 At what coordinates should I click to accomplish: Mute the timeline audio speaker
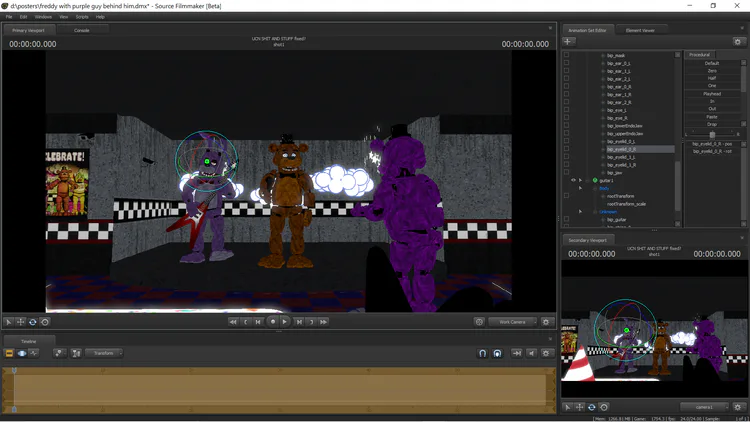click(531, 353)
